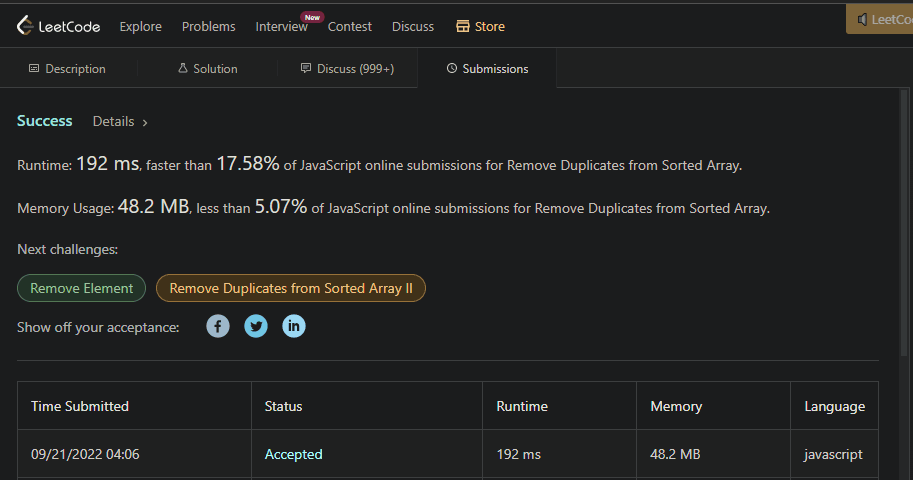Open the Store page
The width and height of the screenshot is (913, 480).
tap(490, 26)
